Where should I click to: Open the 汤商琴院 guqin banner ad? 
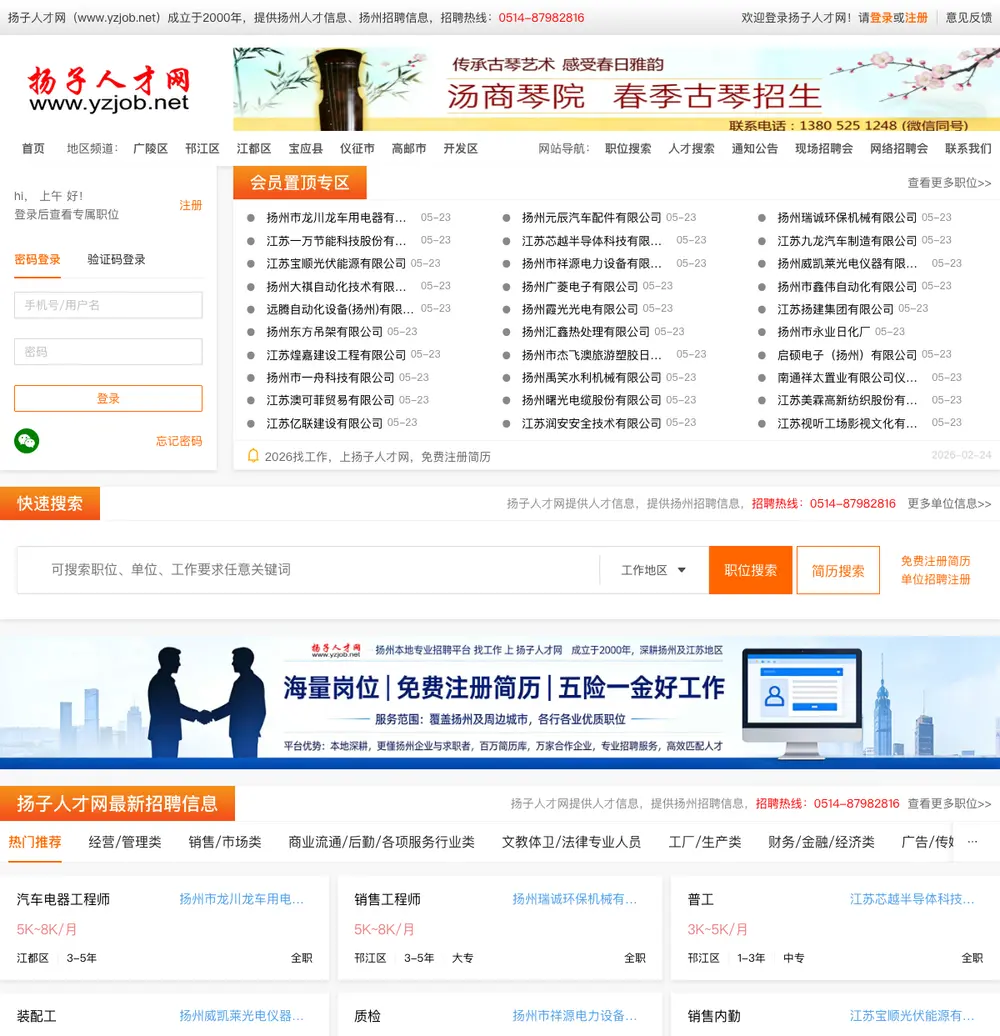(x=616, y=89)
